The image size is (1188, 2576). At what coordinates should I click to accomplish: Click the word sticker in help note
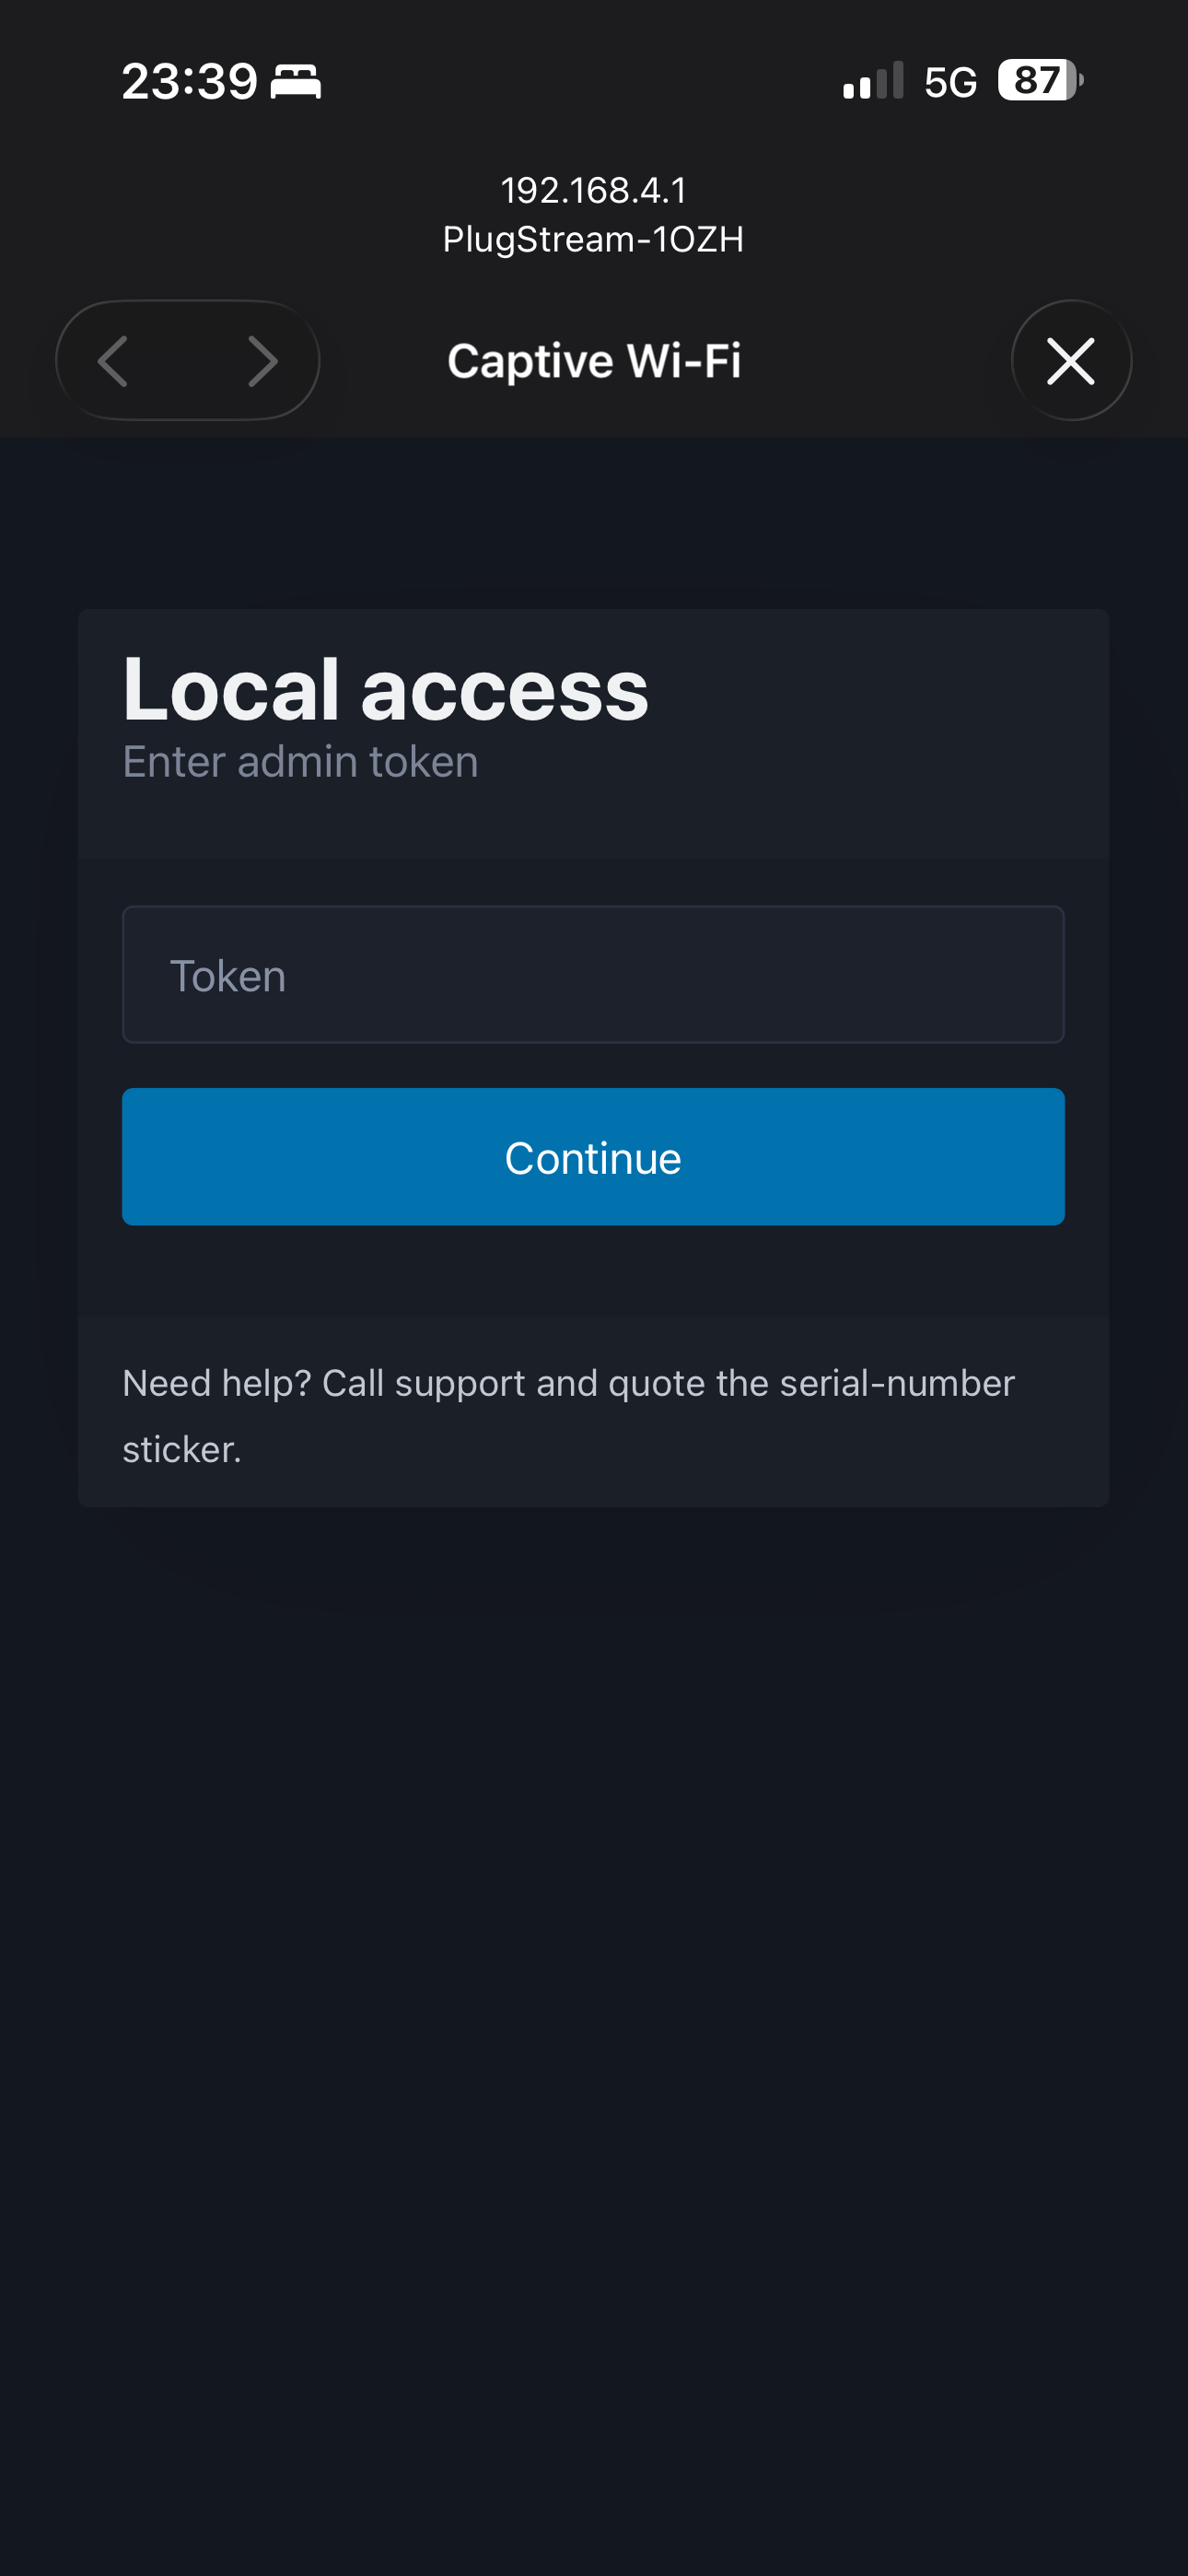click(180, 1449)
